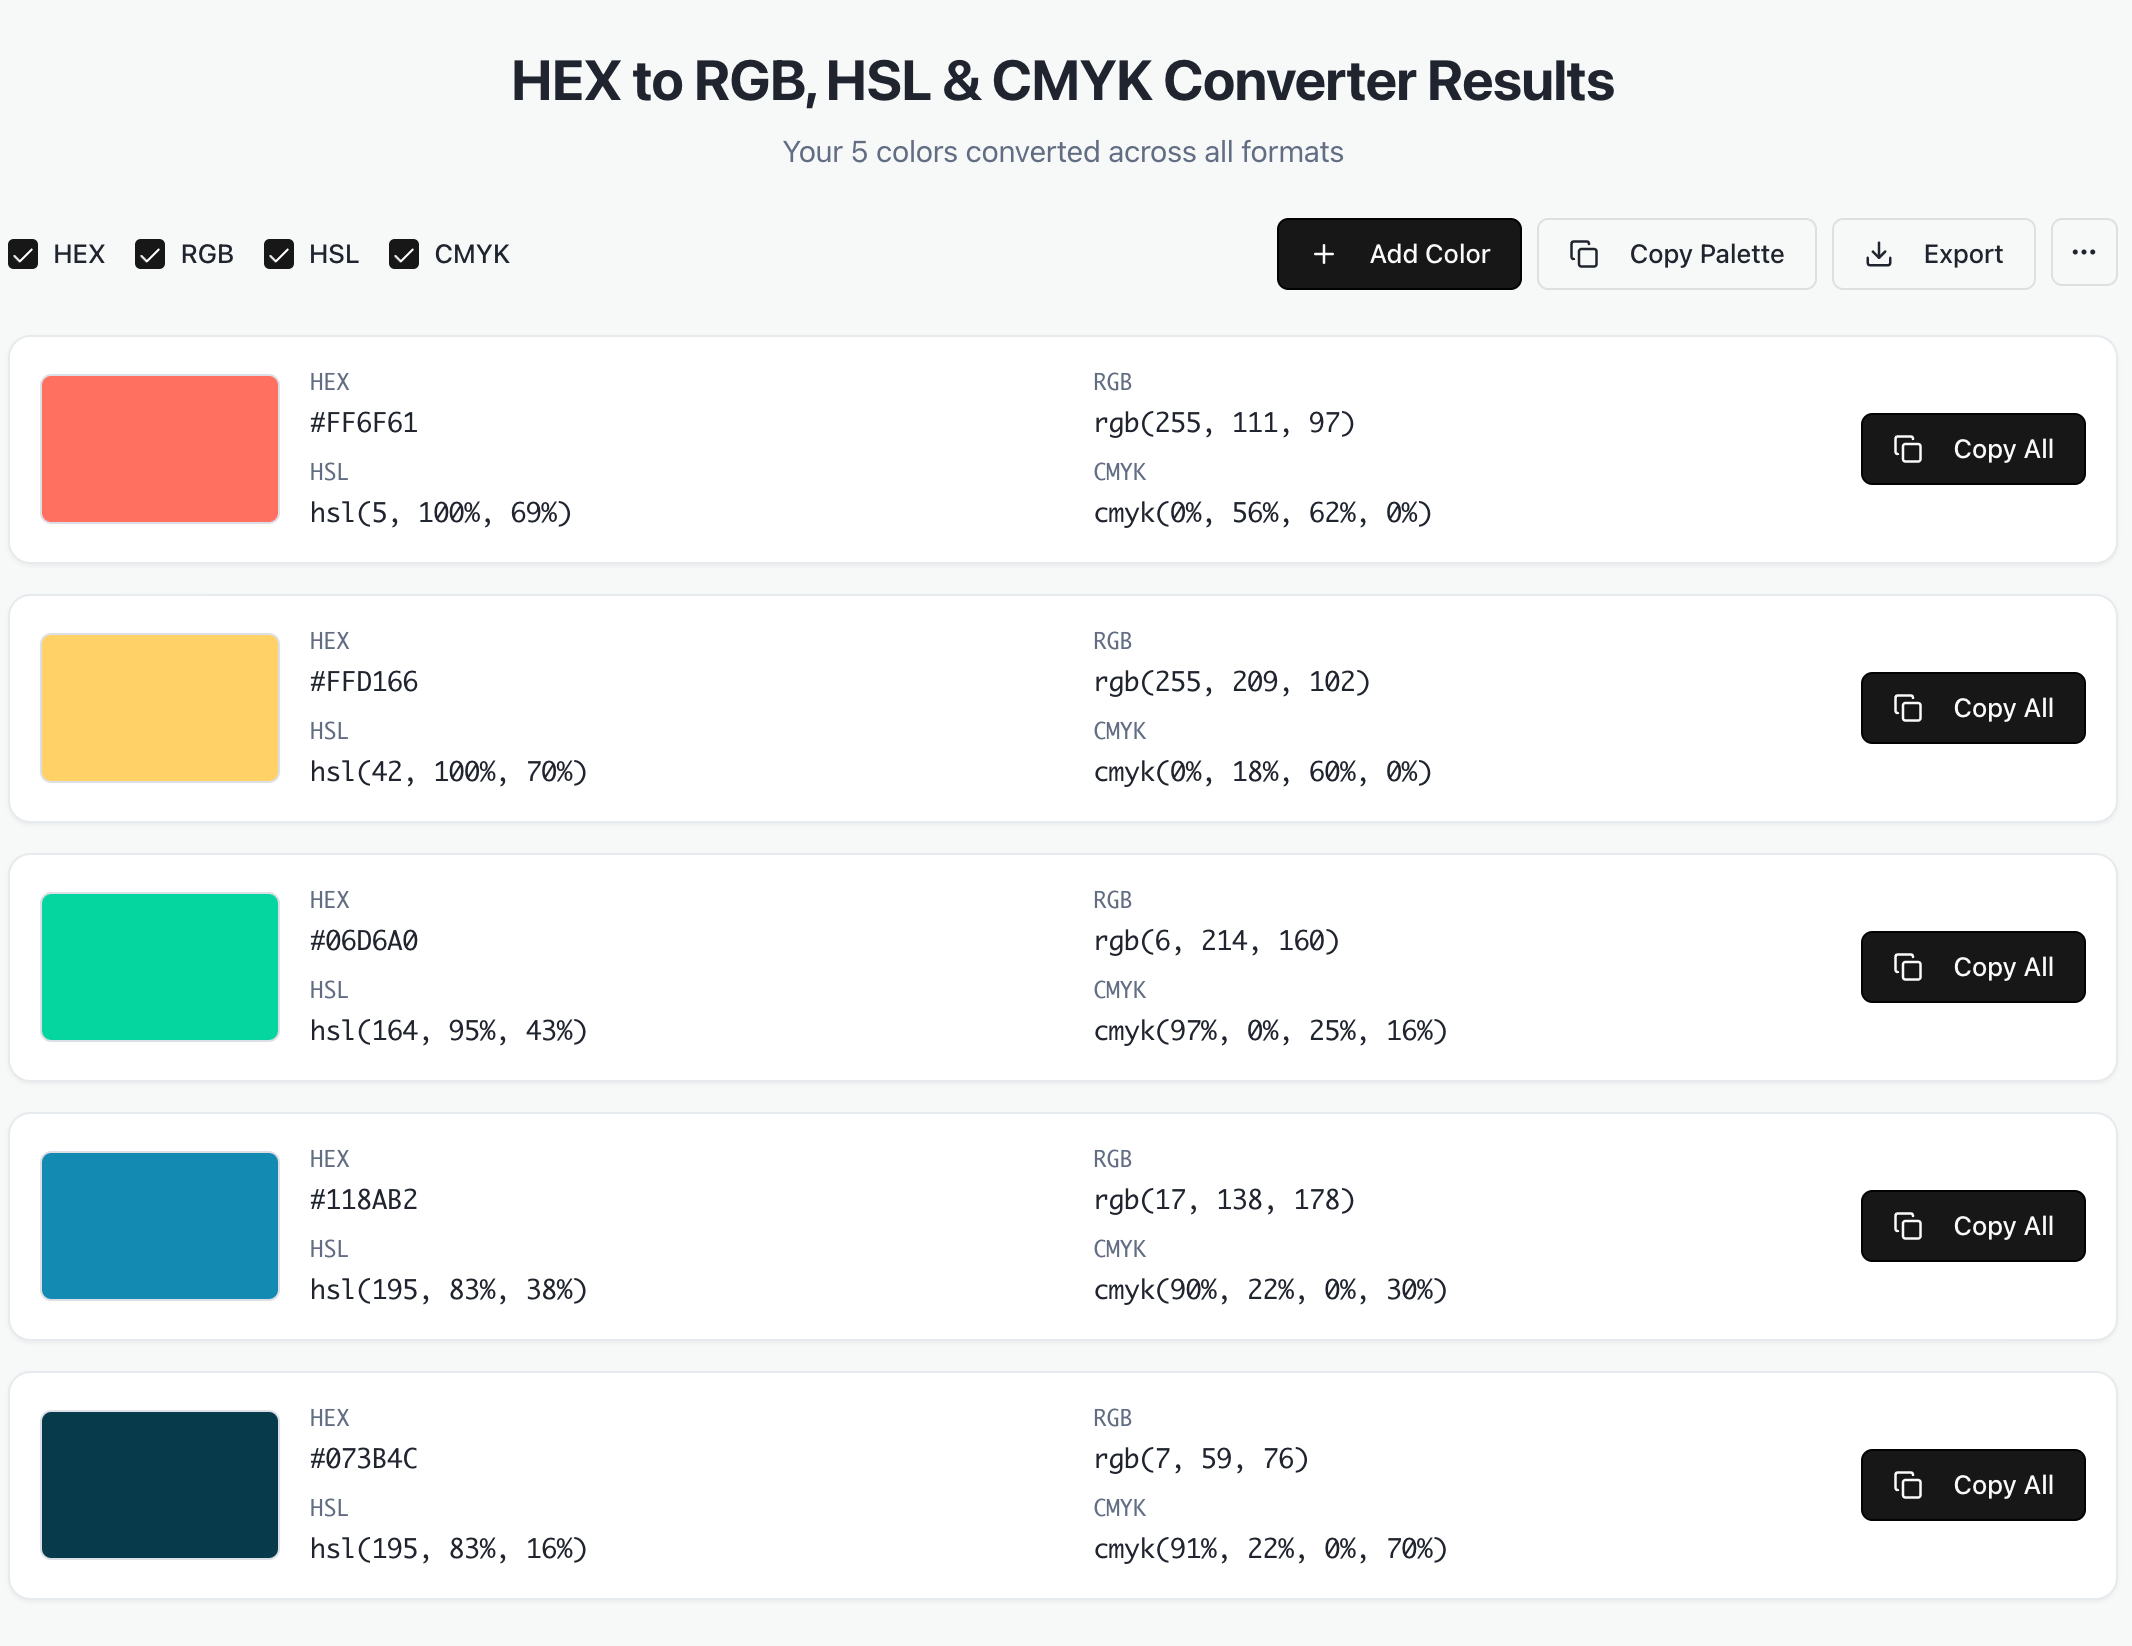Click the copy icon in Copy Palette
Image resolution: width=2132 pixels, height=1646 pixels.
tap(1584, 254)
